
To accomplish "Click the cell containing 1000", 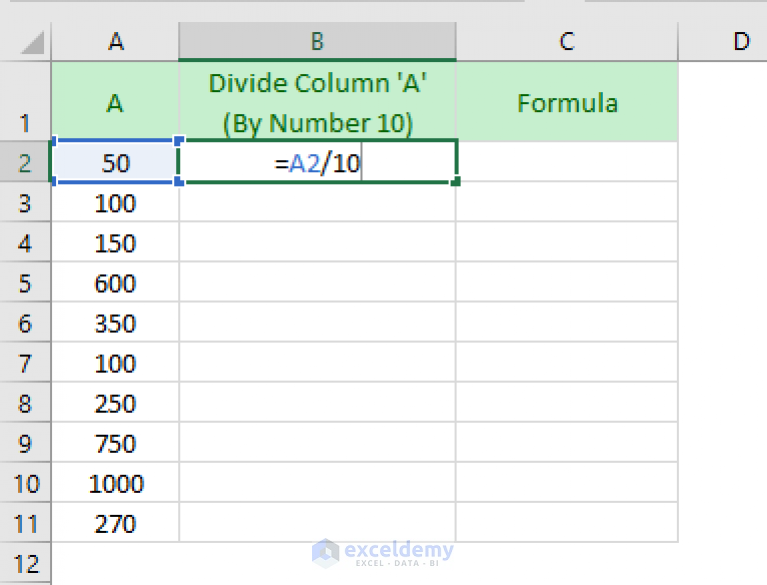I will (115, 483).
